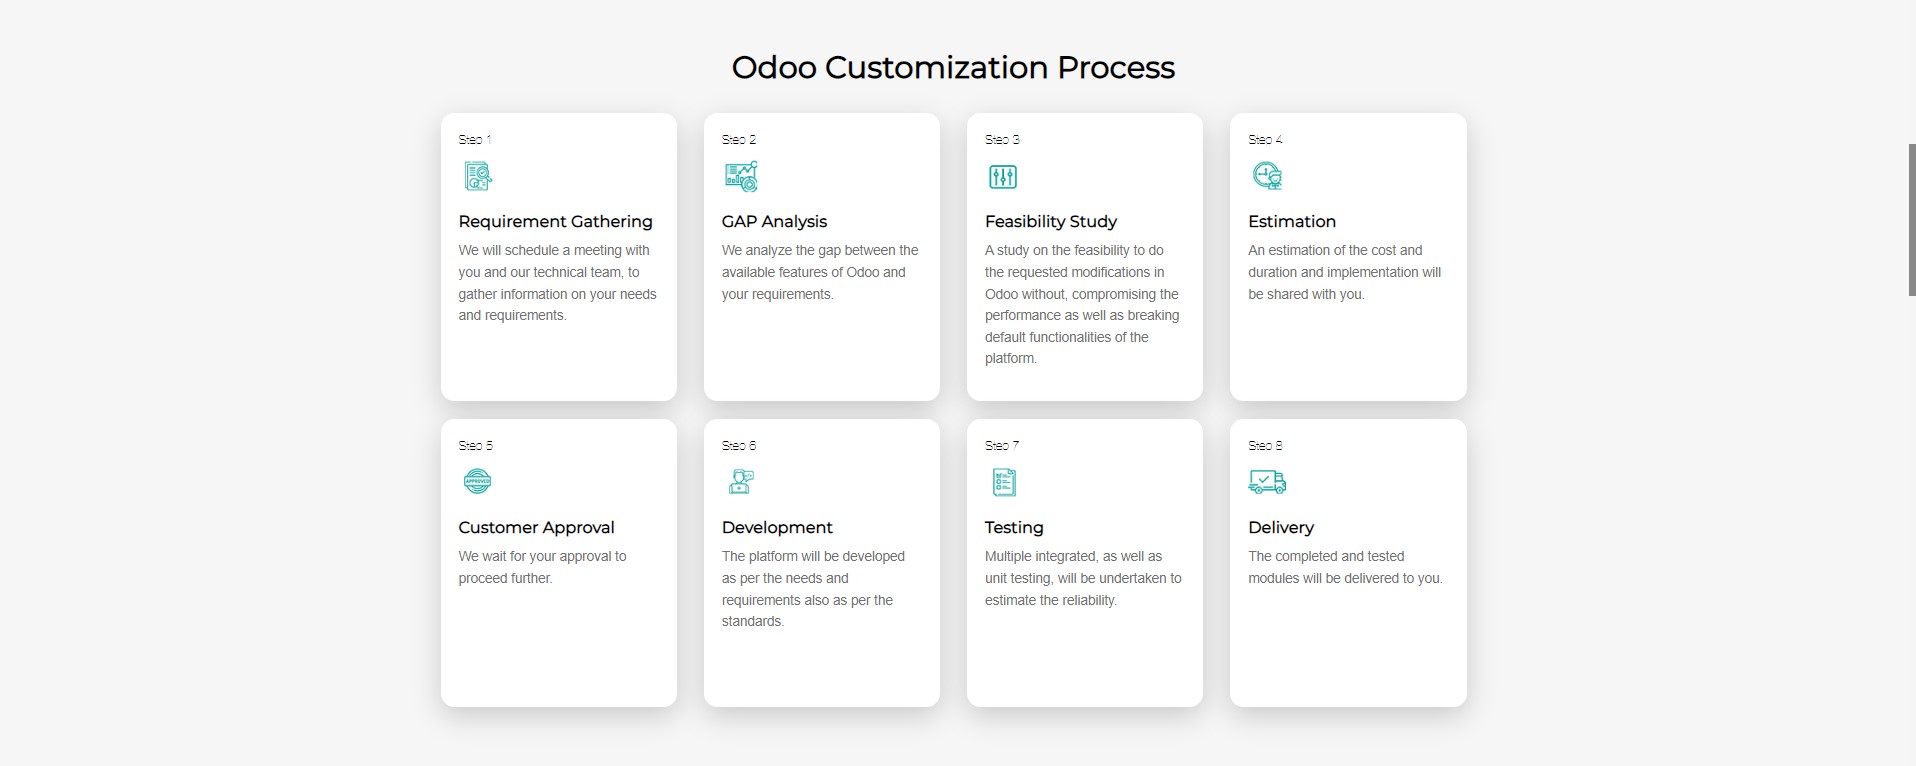Click the Delivery truck icon
The height and width of the screenshot is (766, 1916).
1267,482
